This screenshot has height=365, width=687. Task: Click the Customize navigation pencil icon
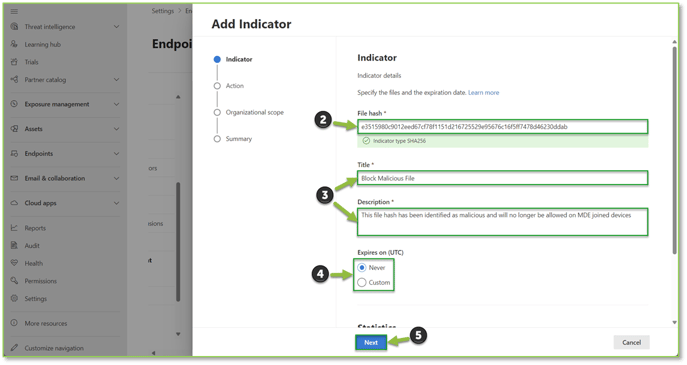[x=14, y=348]
